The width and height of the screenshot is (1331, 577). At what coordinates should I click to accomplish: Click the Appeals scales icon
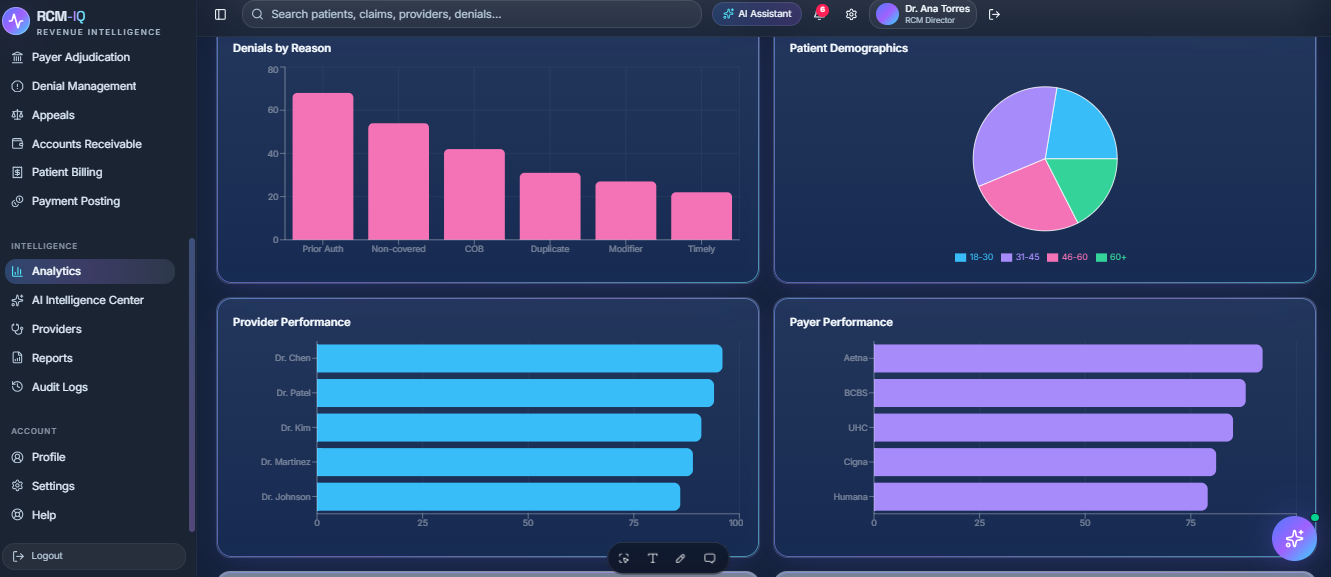[x=17, y=115]
